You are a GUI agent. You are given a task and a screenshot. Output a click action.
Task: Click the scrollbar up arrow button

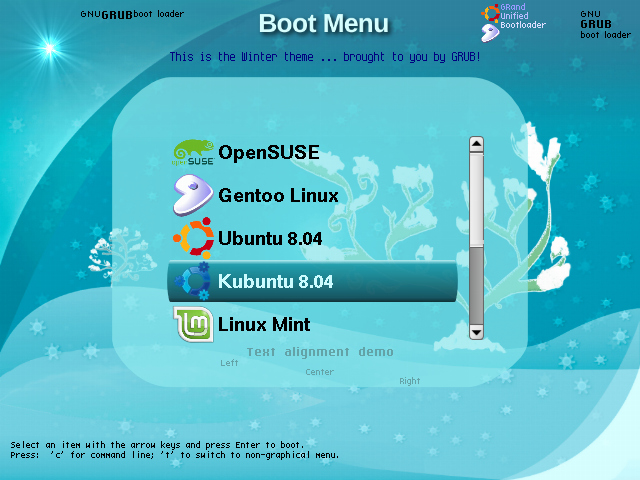click(476, 144)
